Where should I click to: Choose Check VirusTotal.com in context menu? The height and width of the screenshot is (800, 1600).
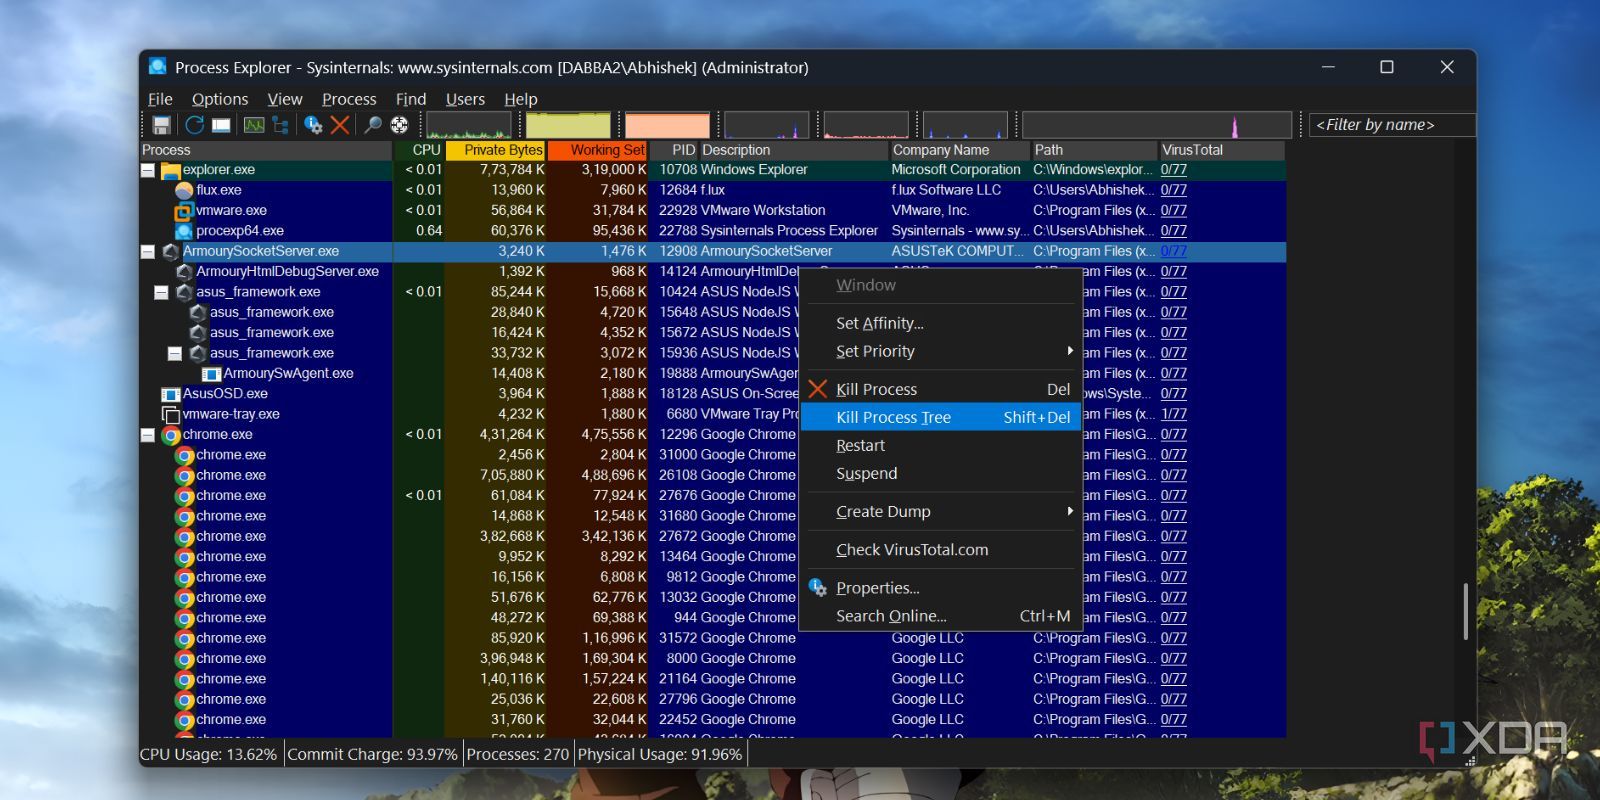(x=940, y=549)
